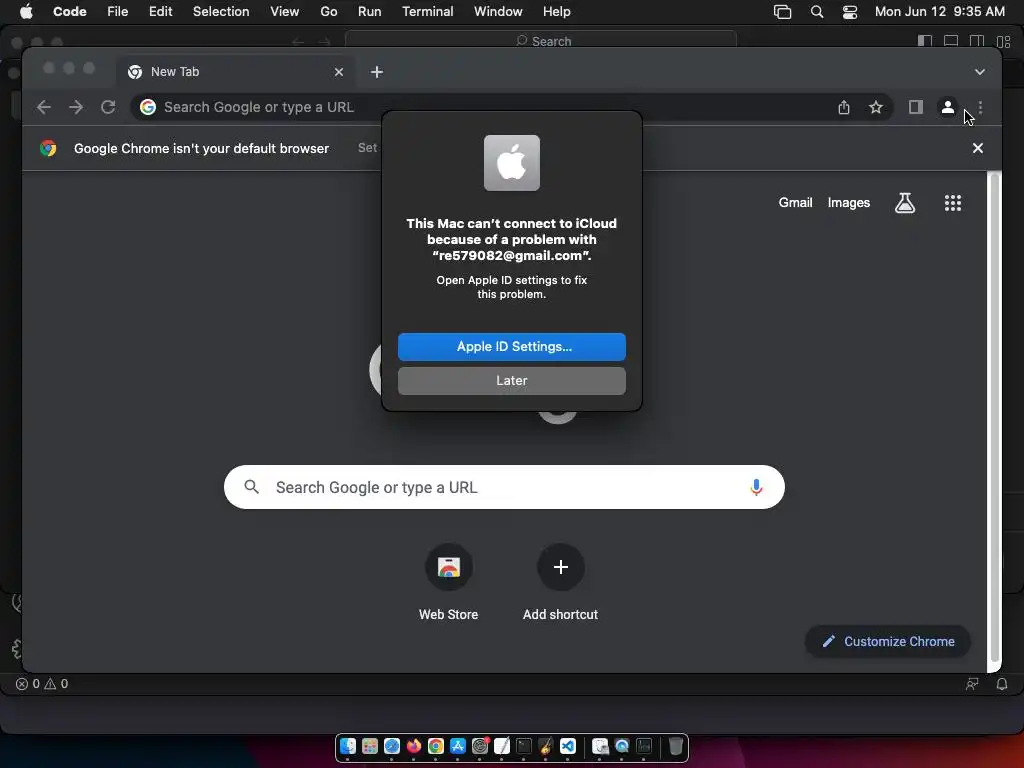This screenshot has width=1024, height=768.
Task: Toggle VS Code bottom panel
Action: [x=951, y=41]
